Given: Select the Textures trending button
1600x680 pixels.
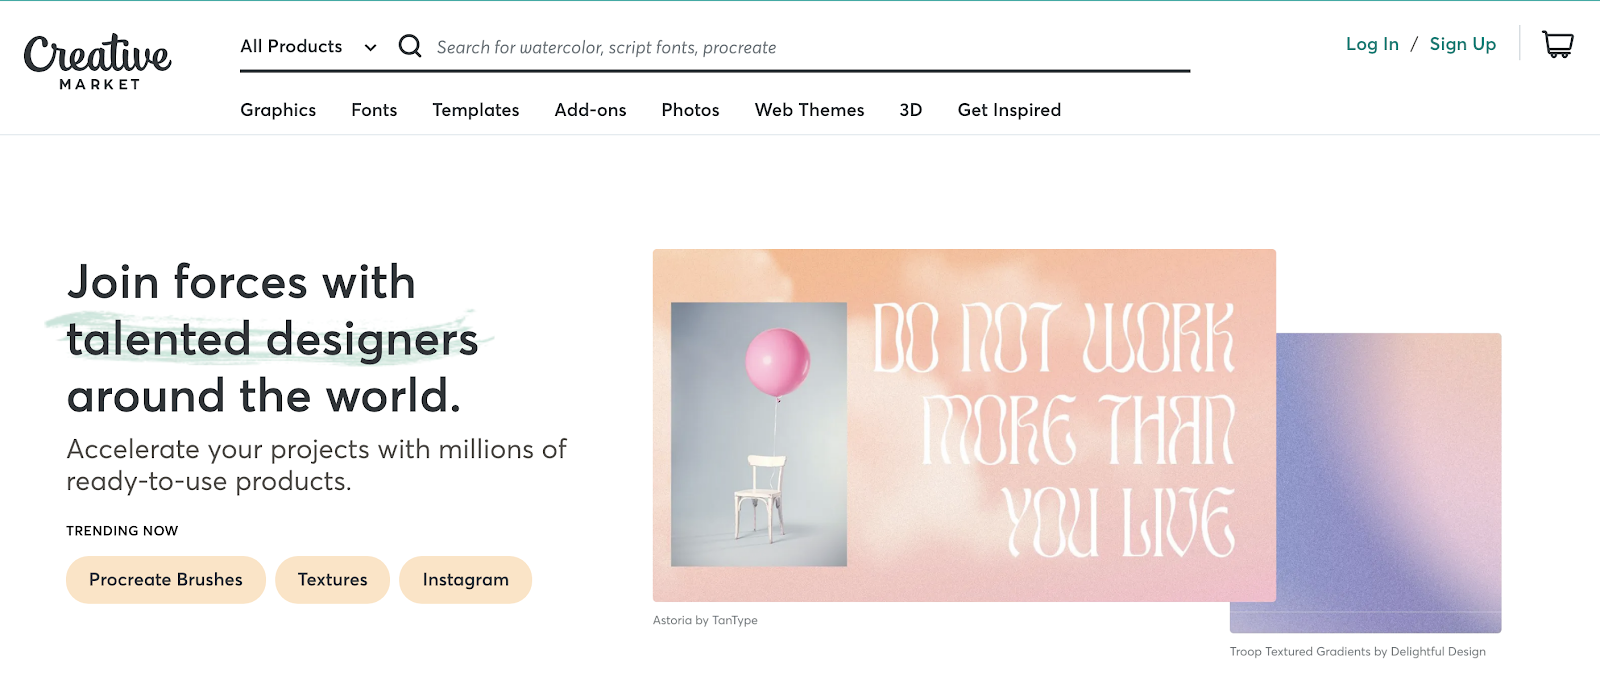Looking at the screenshot, I should [x=332, y=580].
